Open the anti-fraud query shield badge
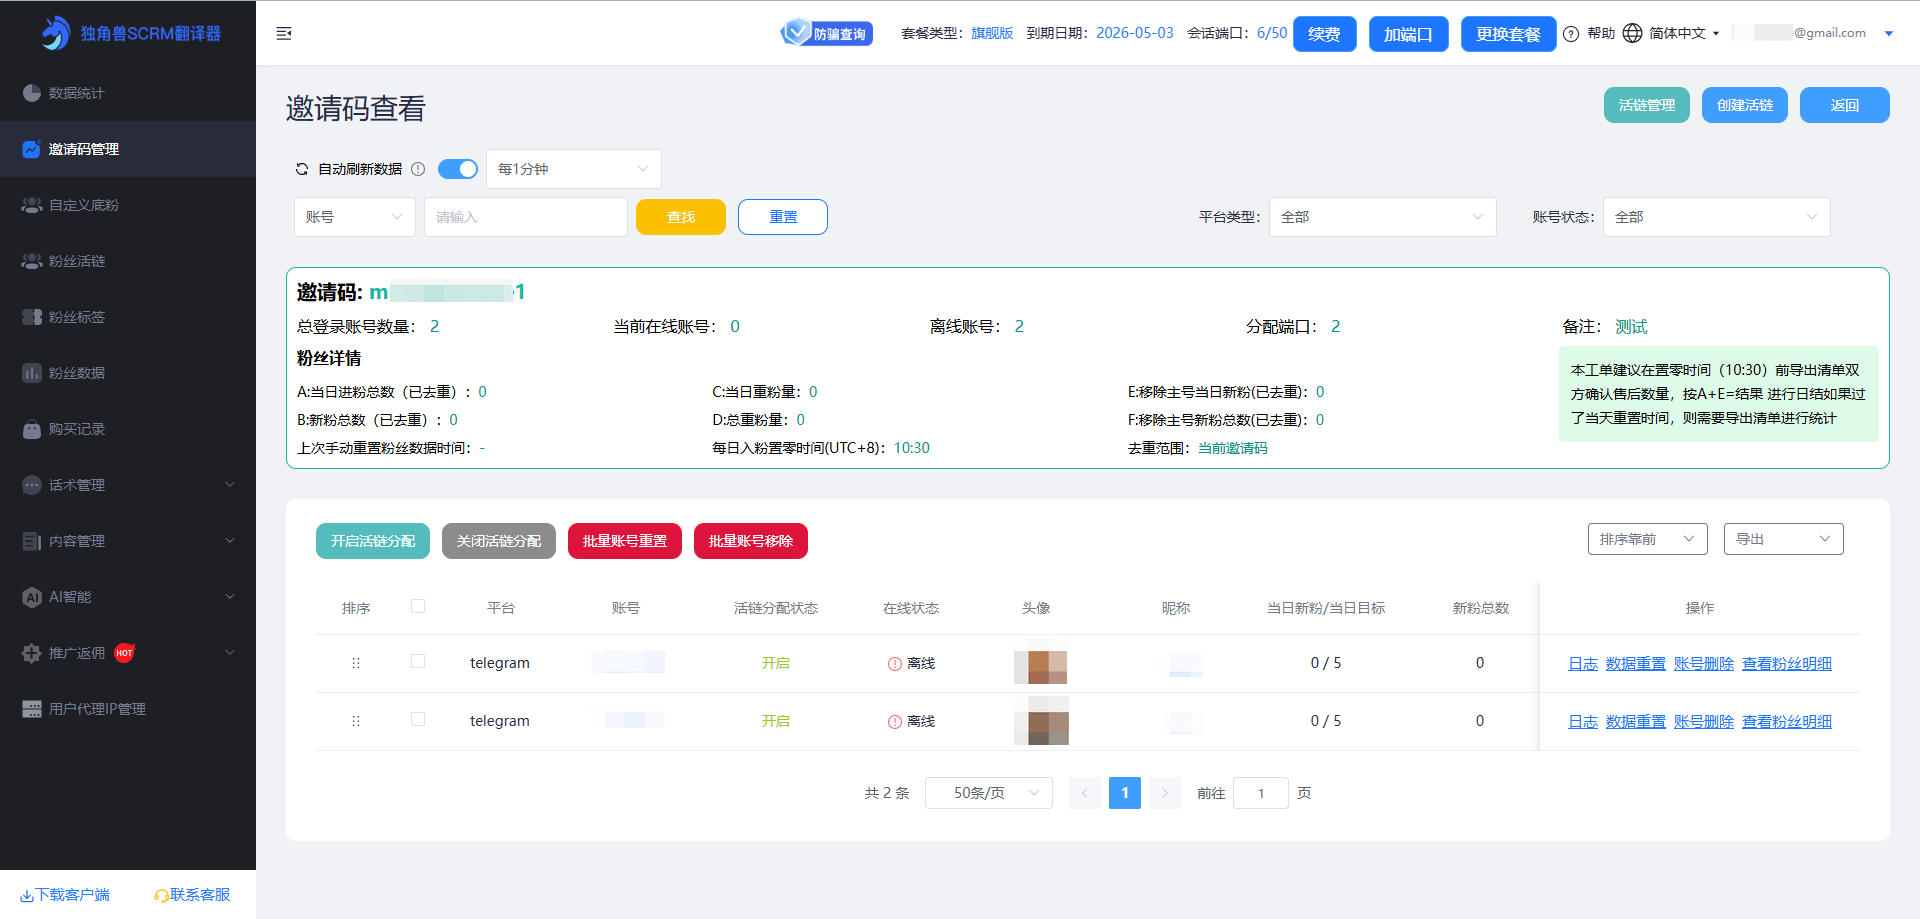Viewport: 1920px width, 919px height. [x=826, y=33]
